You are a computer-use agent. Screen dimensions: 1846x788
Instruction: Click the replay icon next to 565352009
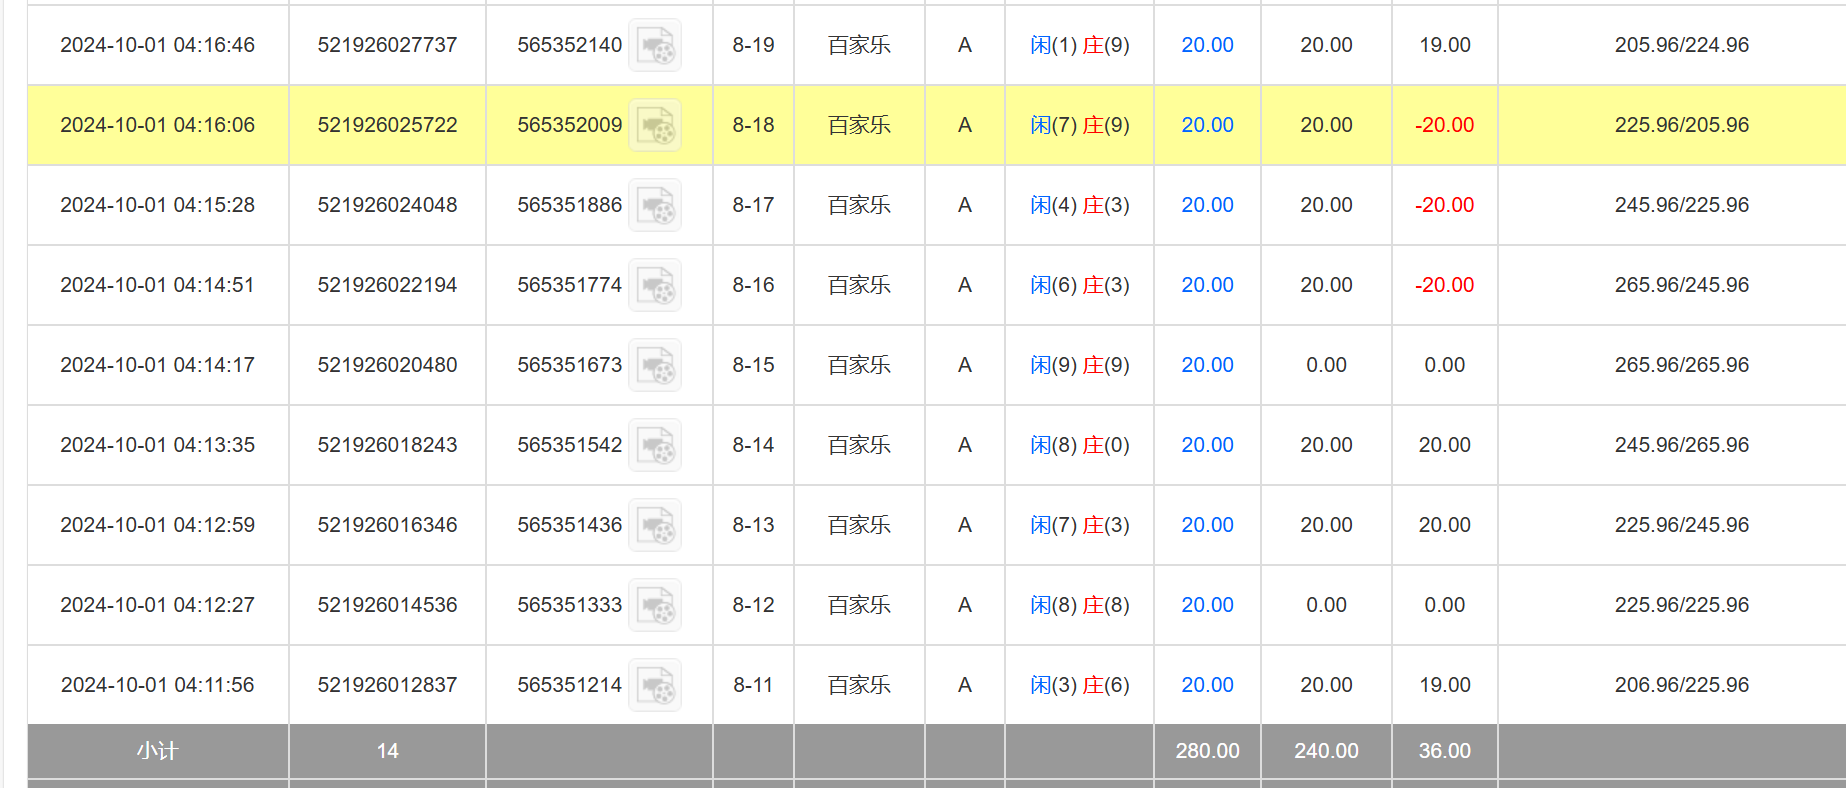click(x=655, y=126)
